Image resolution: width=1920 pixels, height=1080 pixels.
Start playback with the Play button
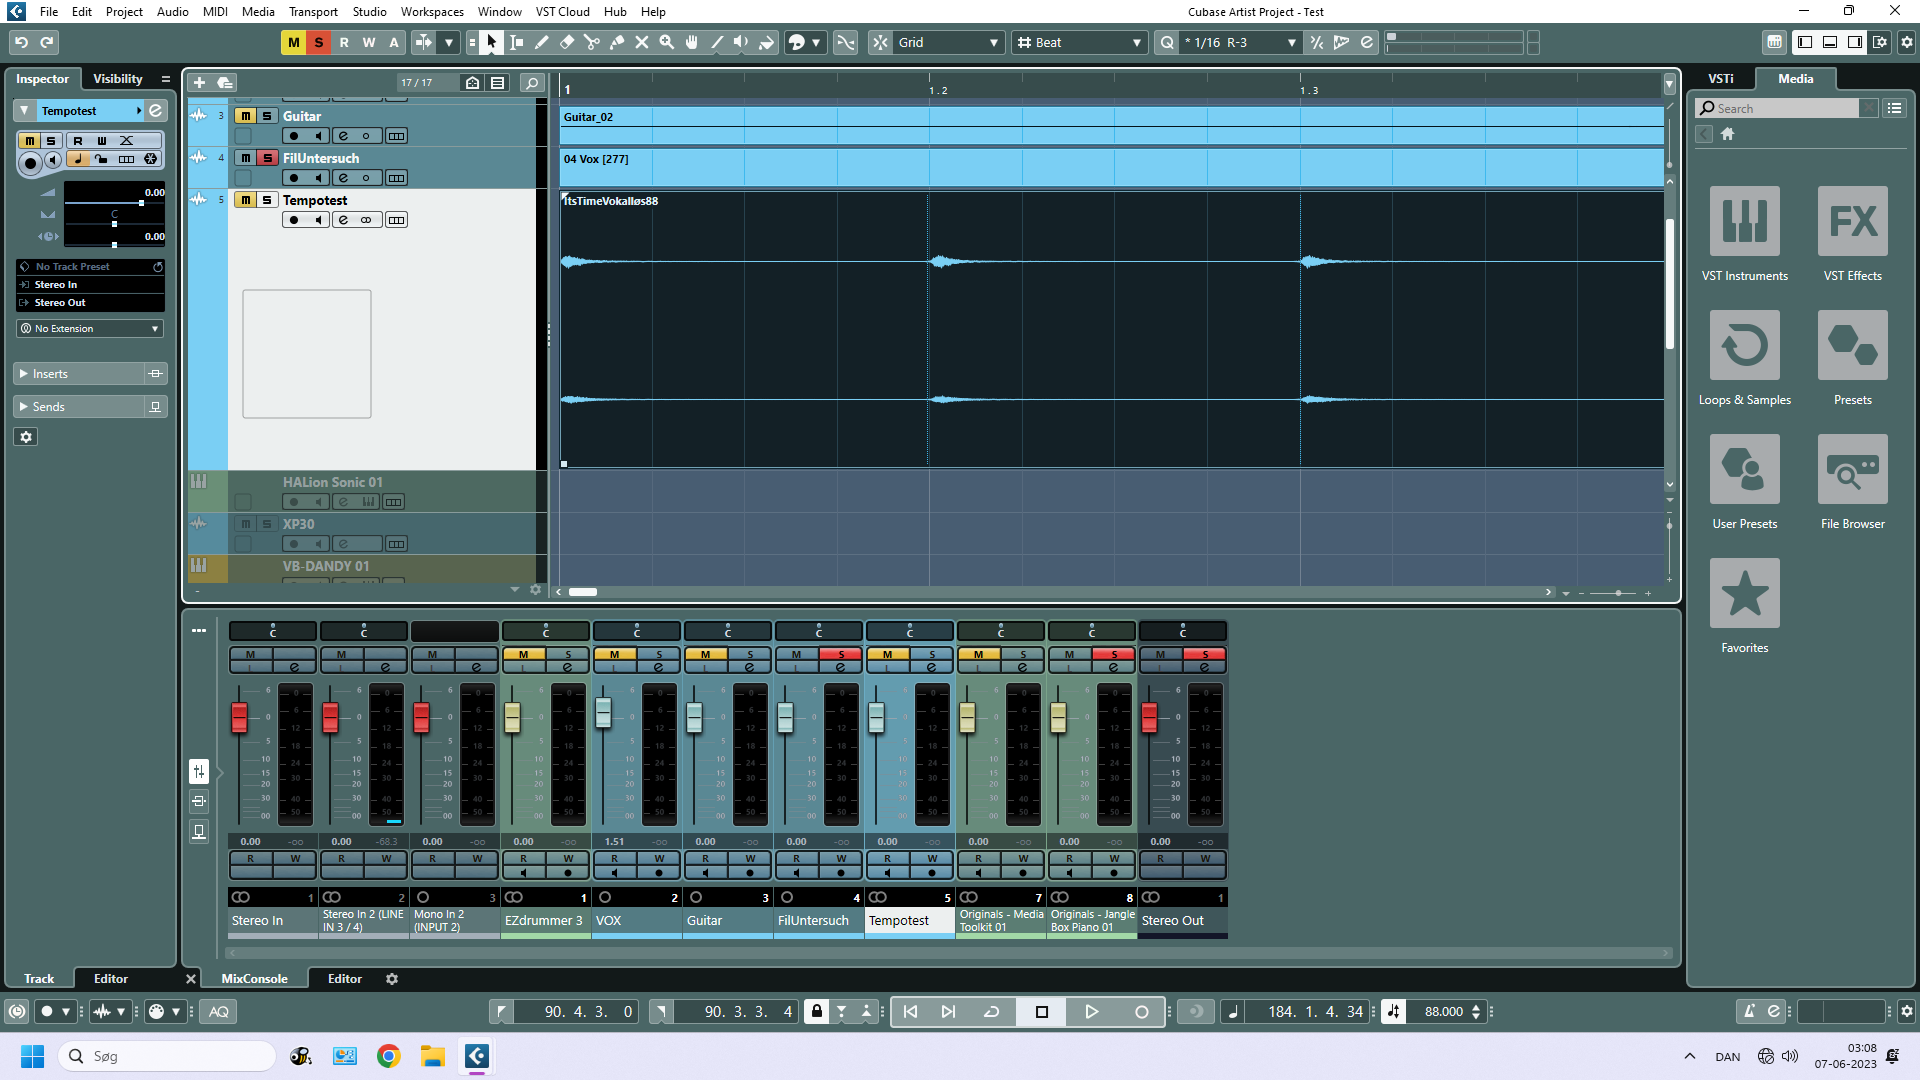1091,1011
